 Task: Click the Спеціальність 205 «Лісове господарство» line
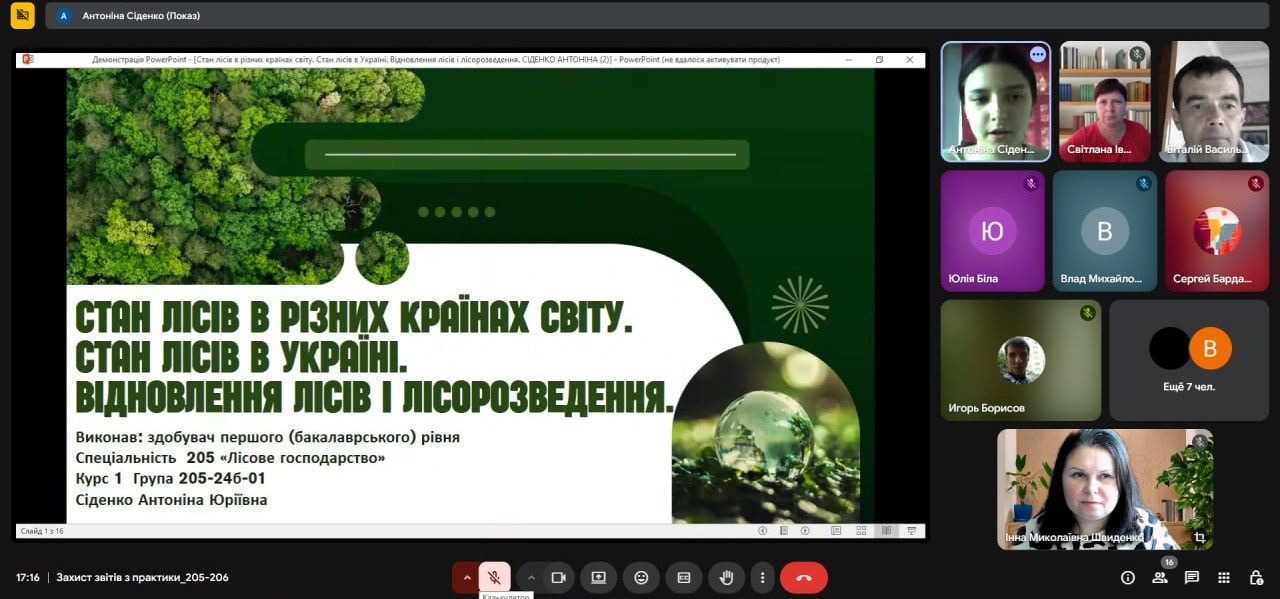click(230, 458)
